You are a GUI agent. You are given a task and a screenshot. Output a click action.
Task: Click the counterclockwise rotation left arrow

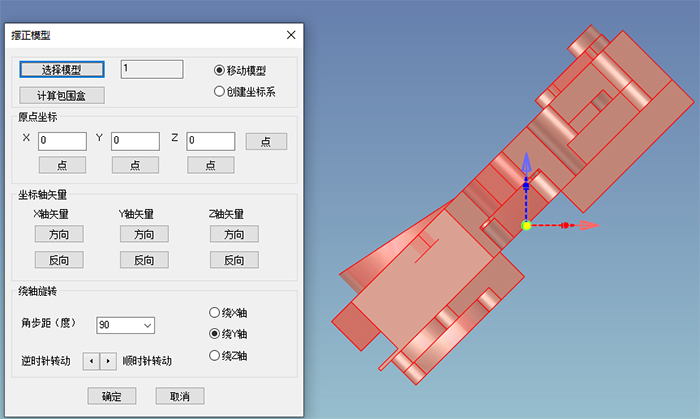click(x=89, y=360)
